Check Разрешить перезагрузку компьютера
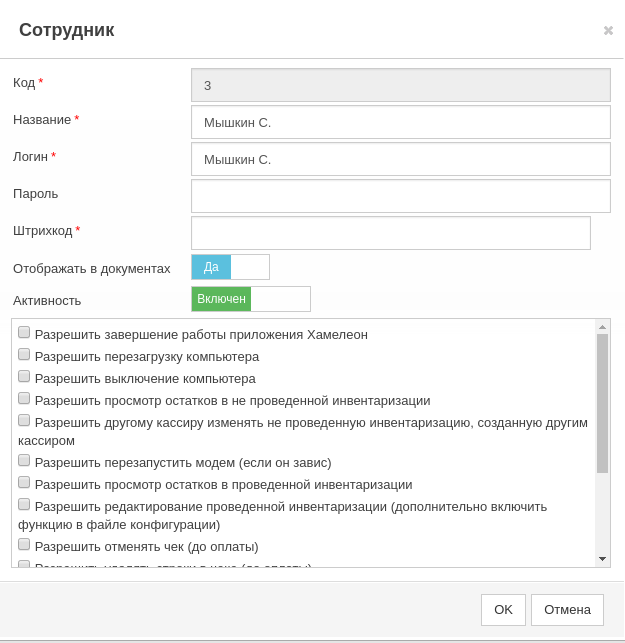 [x=24, y=354]
